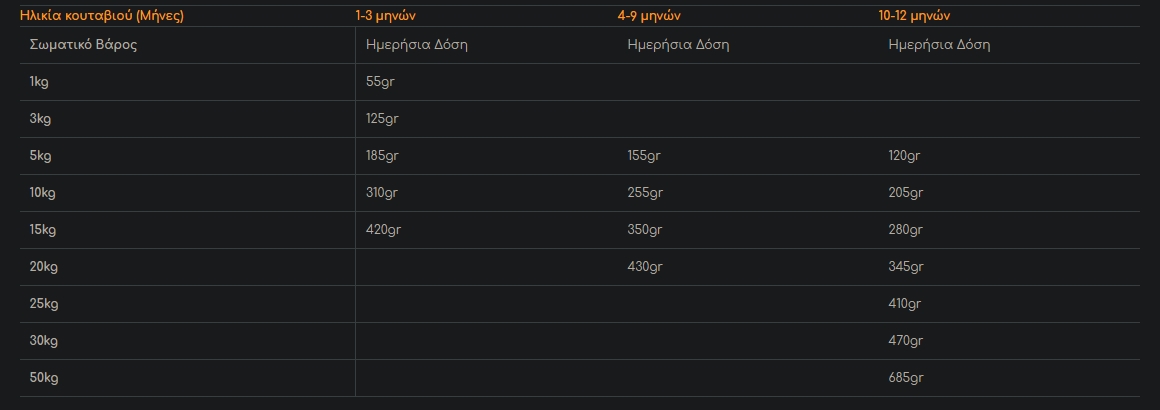Select the 55gr daily dose cell
Screen dimensions: 1160x410
[x=382, y=82]
